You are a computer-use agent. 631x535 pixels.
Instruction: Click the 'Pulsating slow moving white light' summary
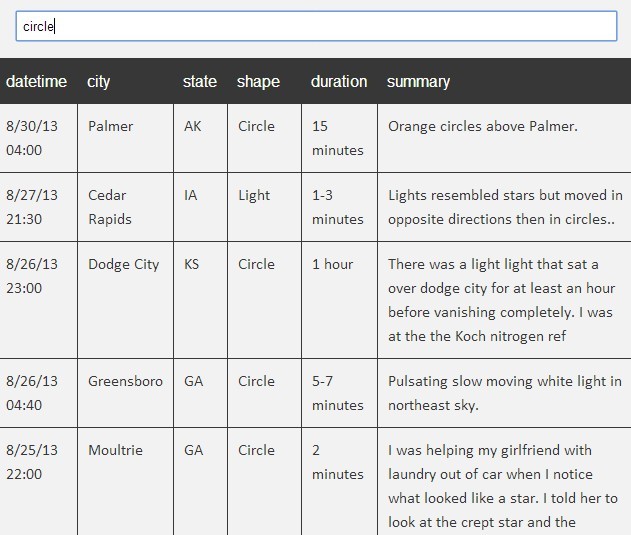click(504, 393)
